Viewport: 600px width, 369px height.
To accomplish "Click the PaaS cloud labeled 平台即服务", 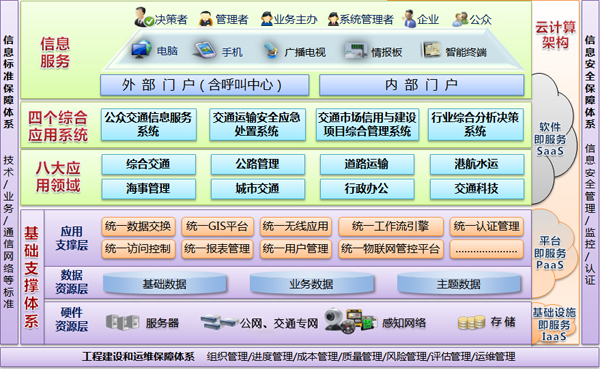I will 550,253.
